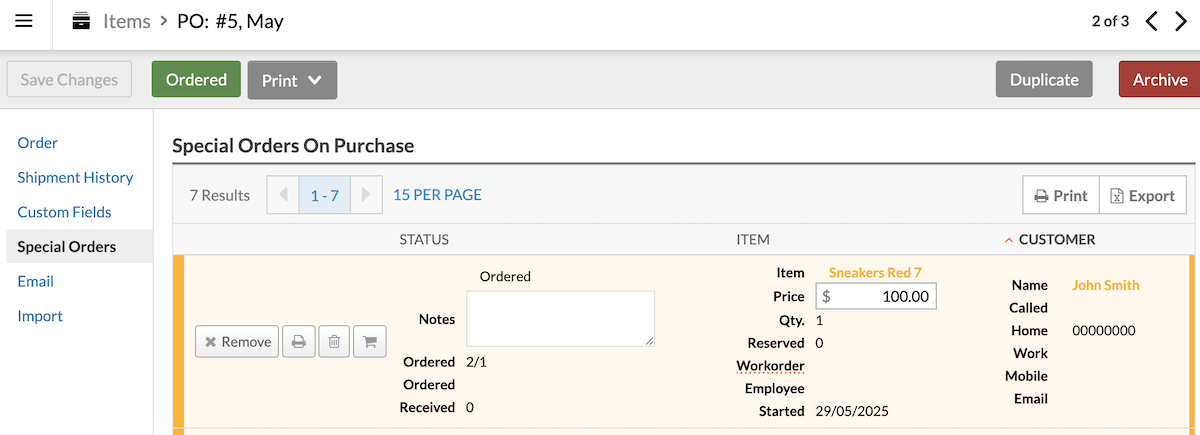This screenshot has height=435, width=1200.
Task: Open the Shipment History section
Action: (75, 177)
